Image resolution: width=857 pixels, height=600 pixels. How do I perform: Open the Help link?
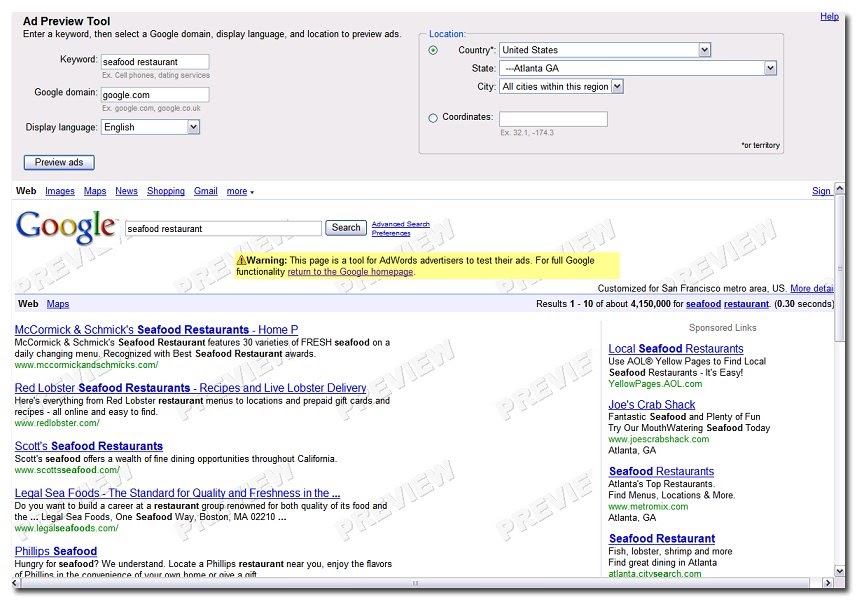point(829,16)
